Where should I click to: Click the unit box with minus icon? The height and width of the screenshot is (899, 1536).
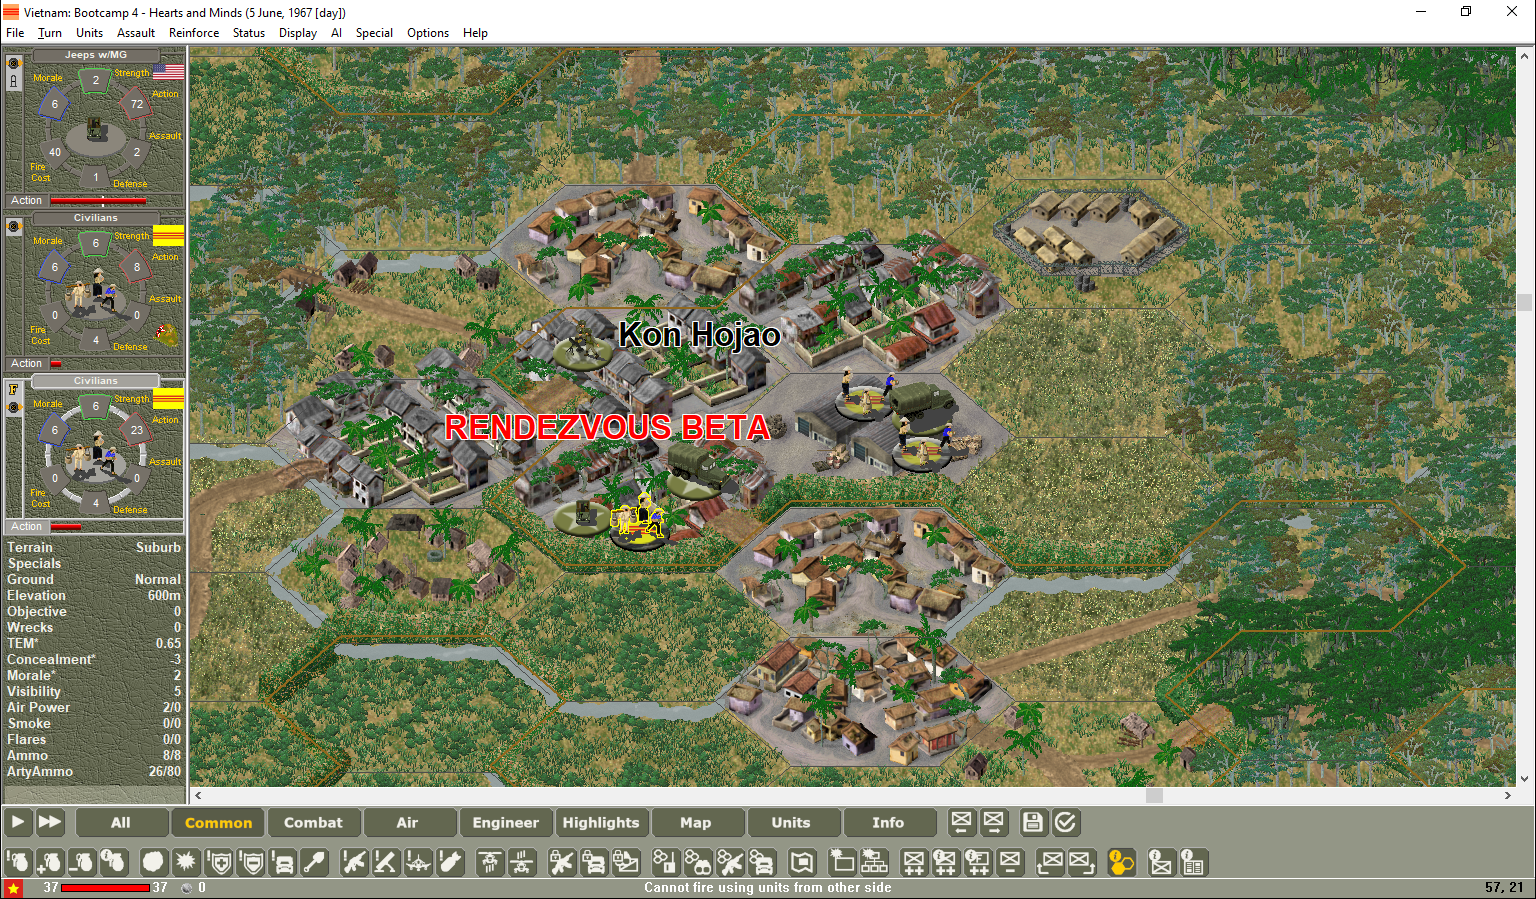click(x=1010, y=862)
